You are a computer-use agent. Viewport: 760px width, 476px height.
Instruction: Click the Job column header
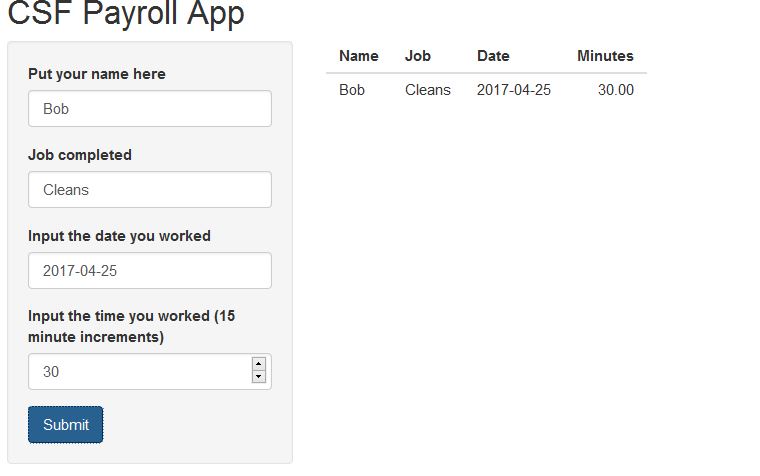tap(418, 56)
